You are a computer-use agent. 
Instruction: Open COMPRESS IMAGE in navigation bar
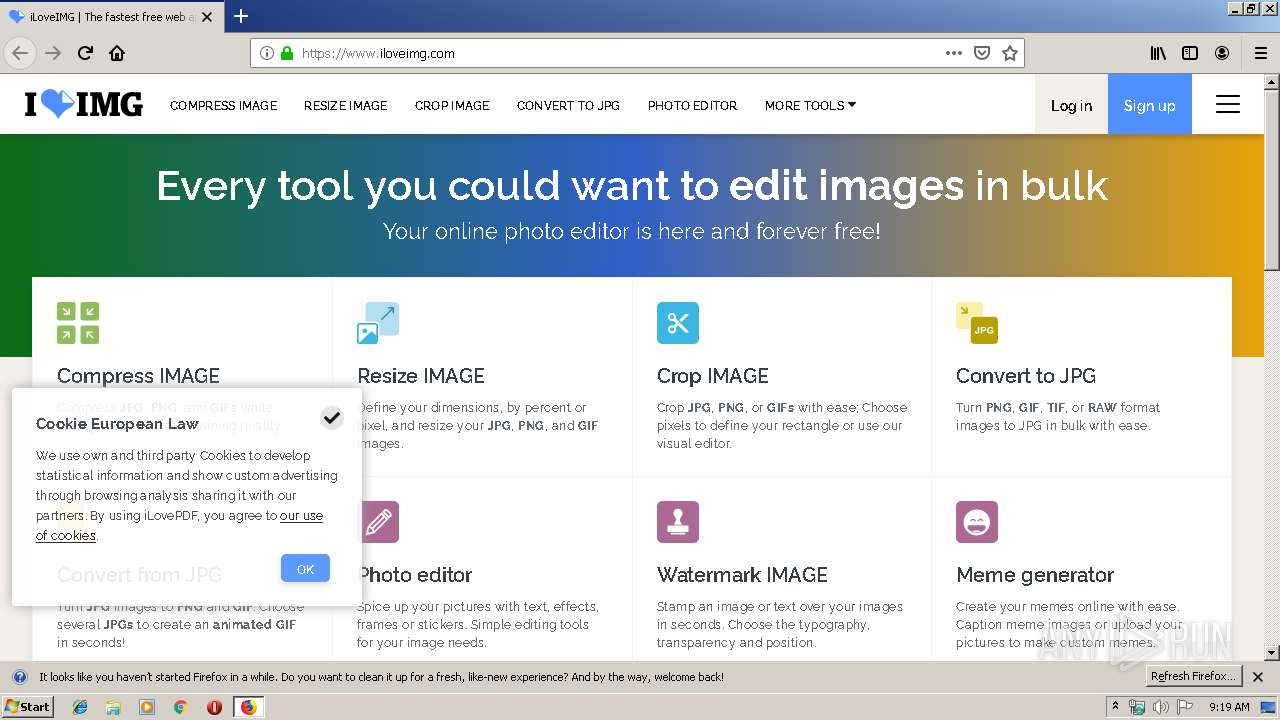[224, 105]
